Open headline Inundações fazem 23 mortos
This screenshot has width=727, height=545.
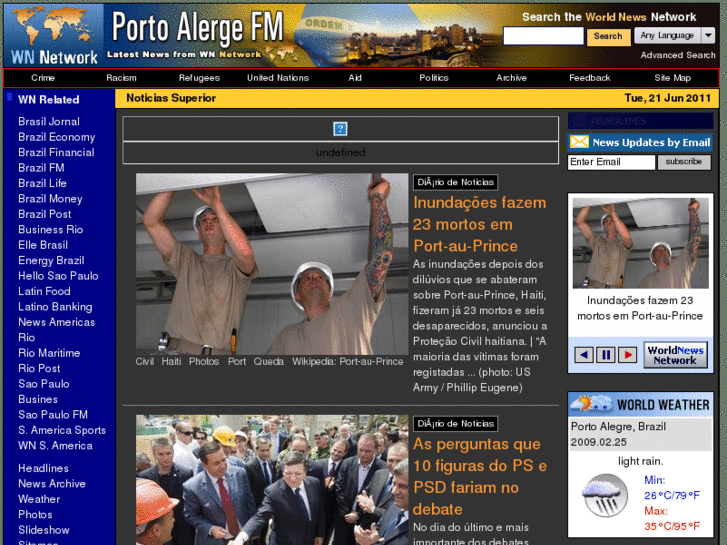pyautogui.click(x=479, y=224)
